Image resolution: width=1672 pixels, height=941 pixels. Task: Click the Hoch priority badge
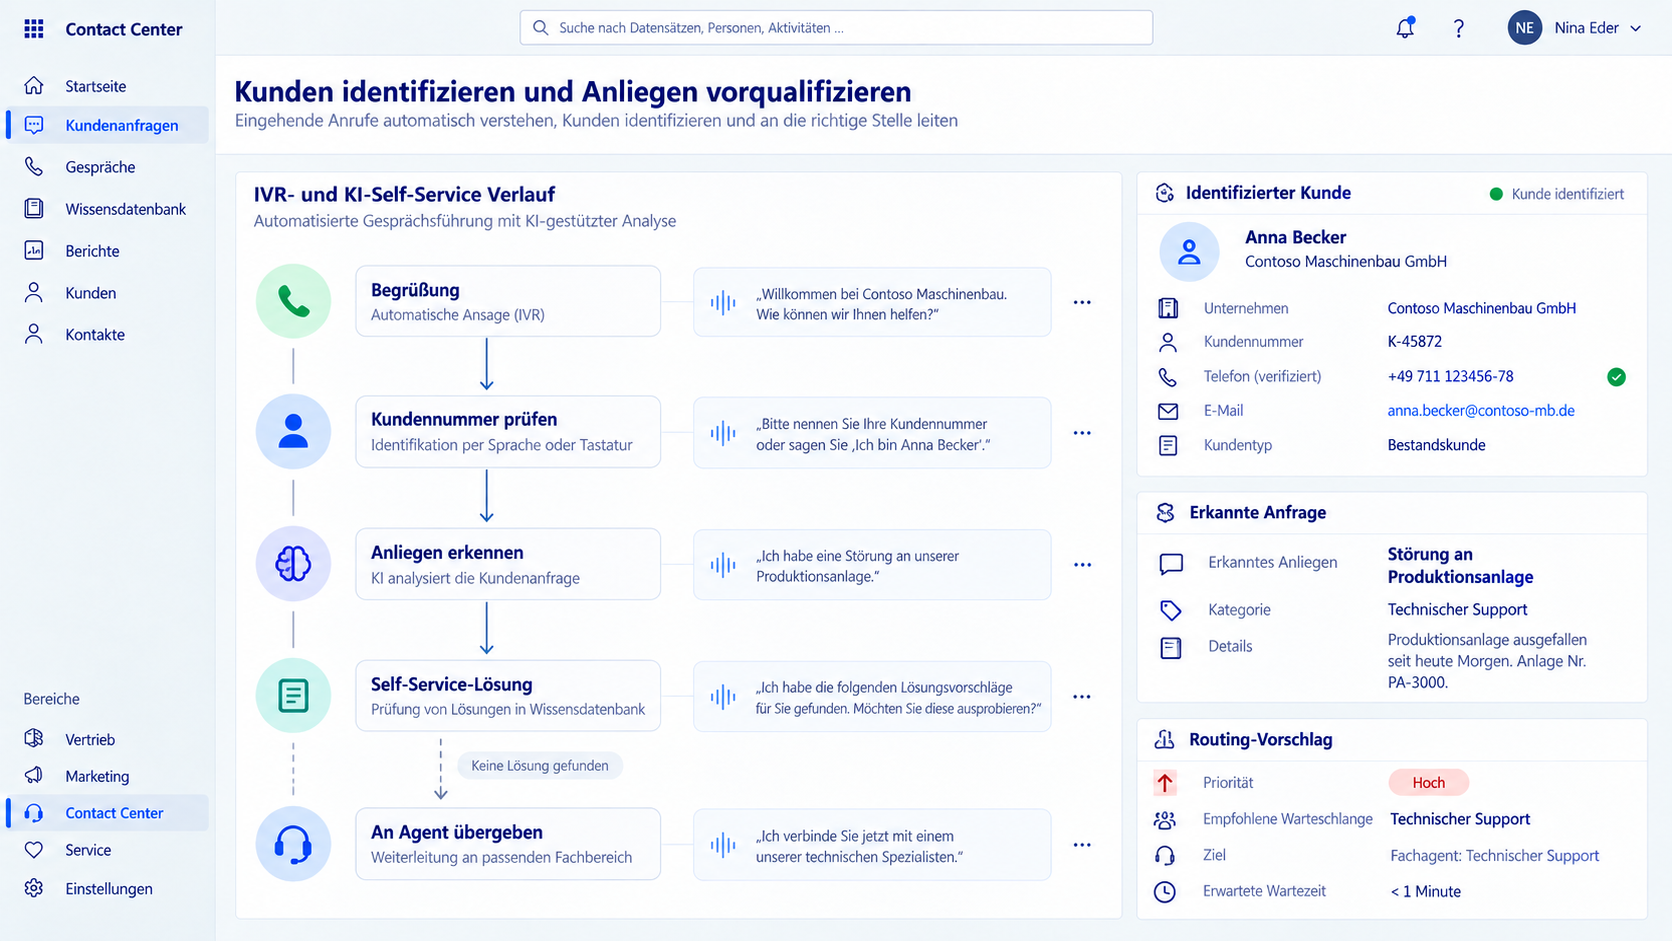pyautogui.click(x=1428, y=782)
